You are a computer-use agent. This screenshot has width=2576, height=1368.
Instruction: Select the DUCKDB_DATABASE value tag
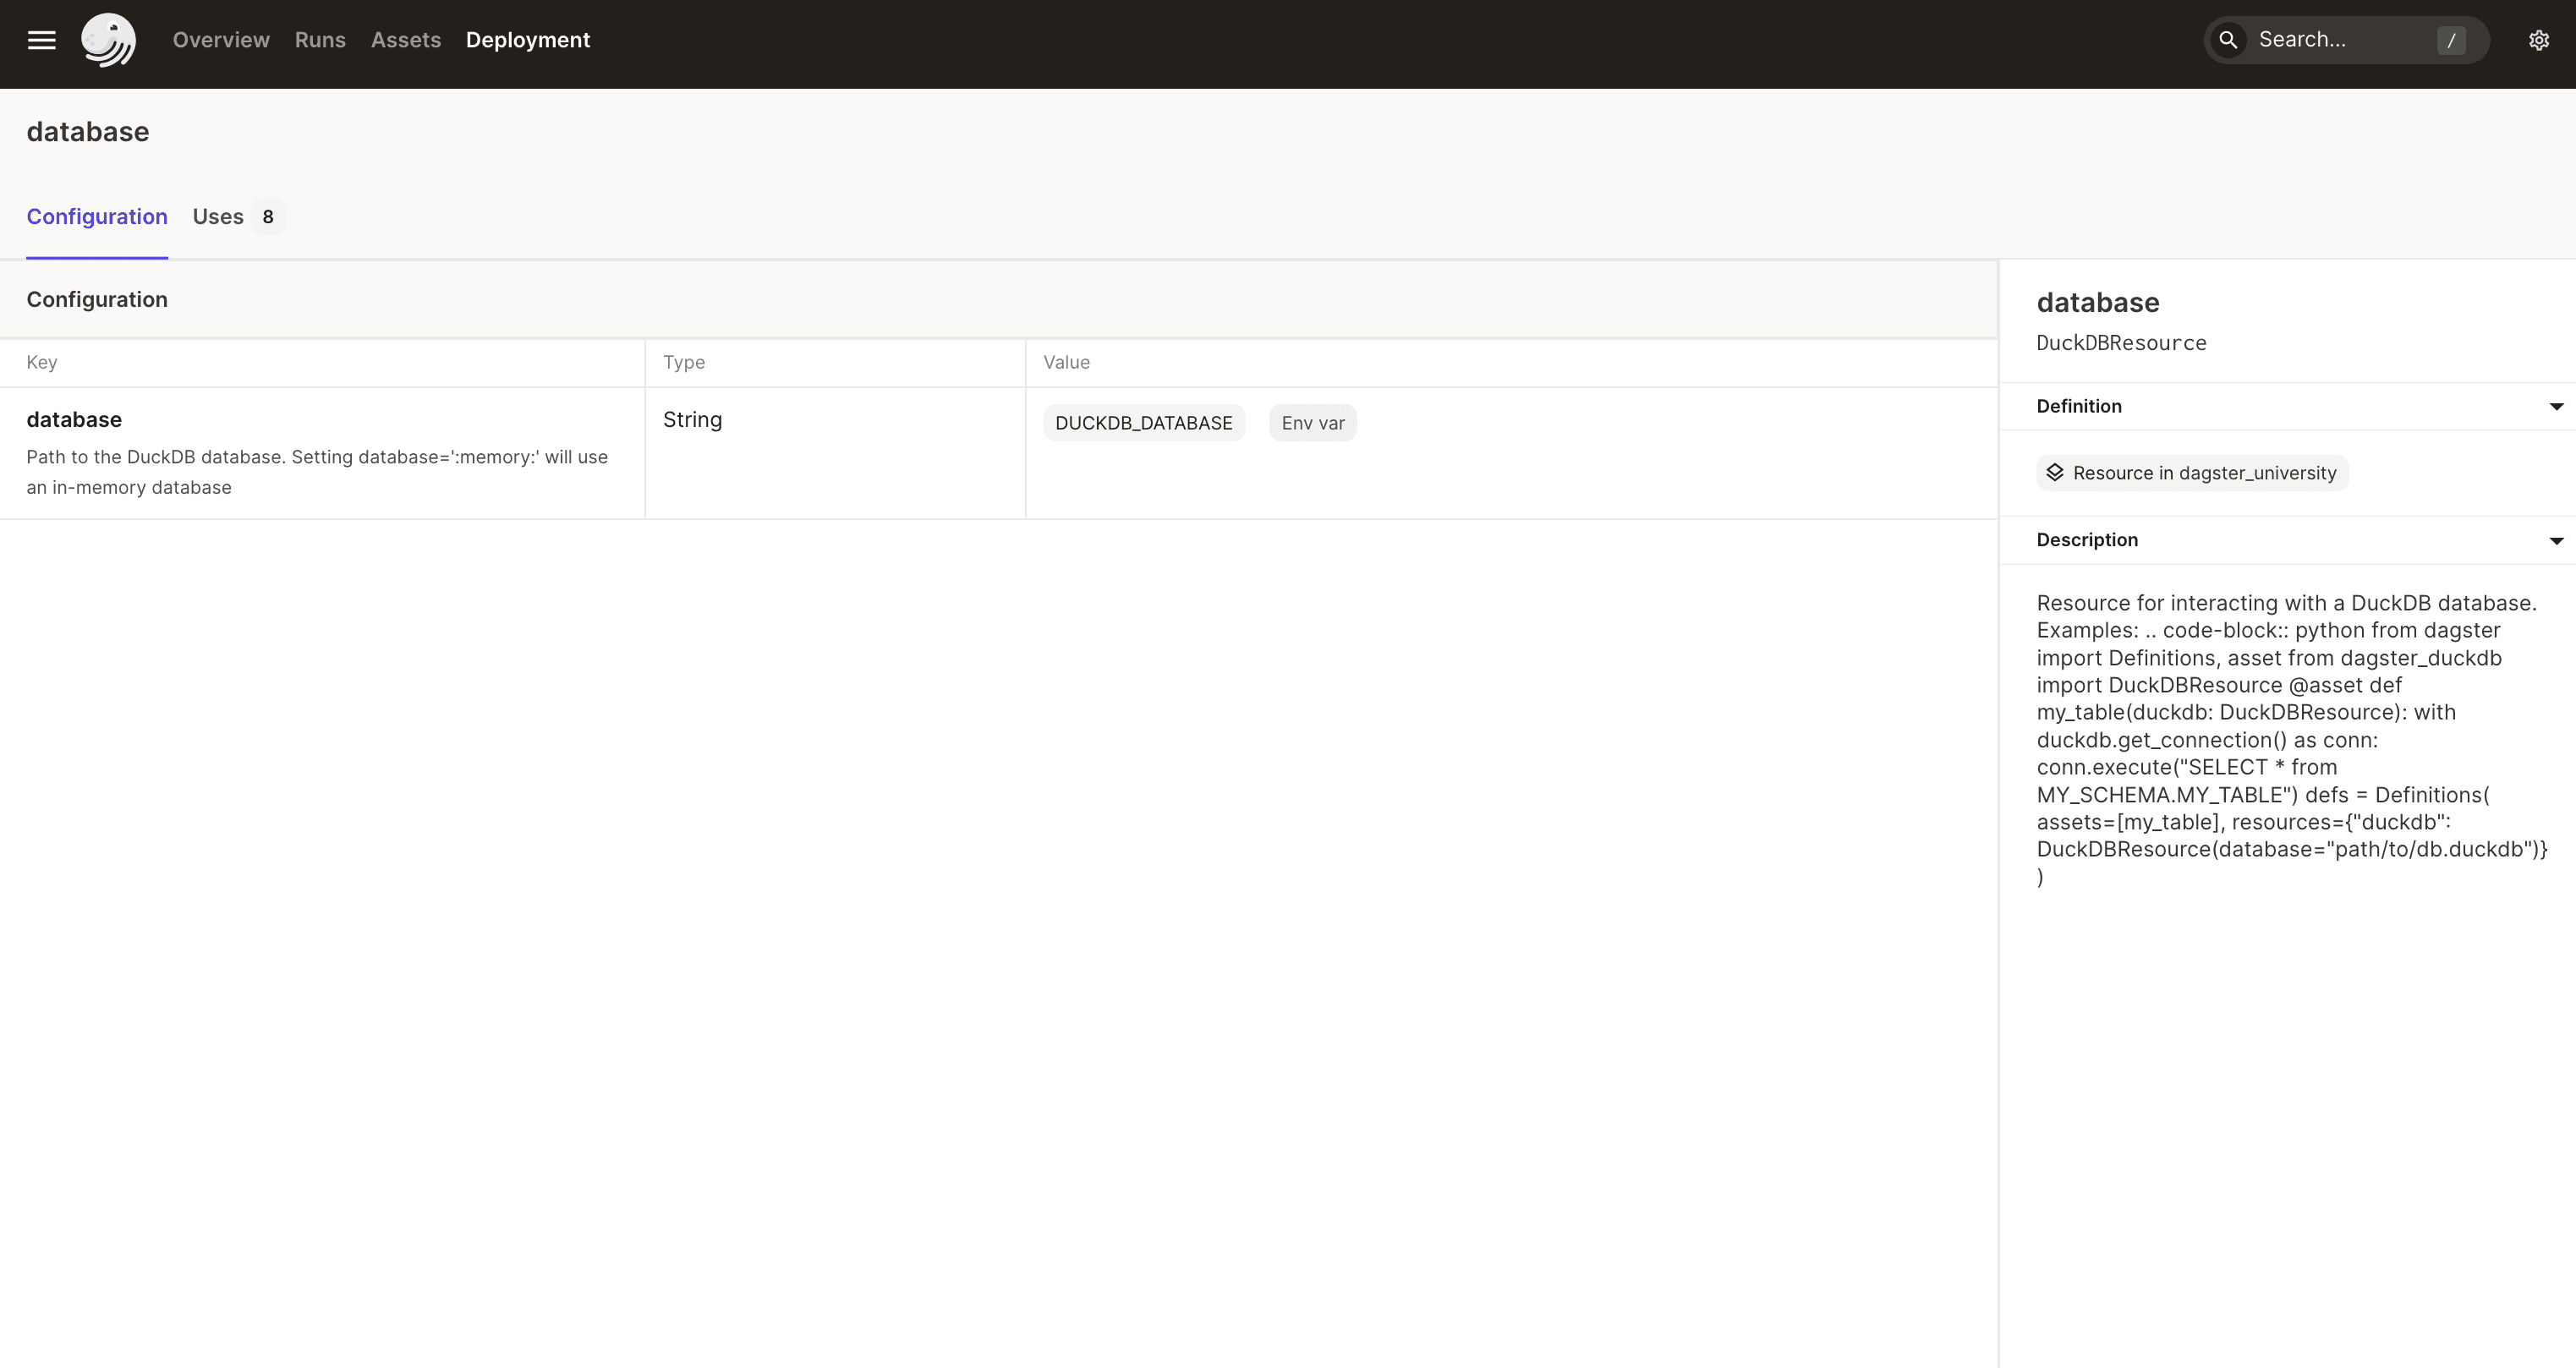click(1143, 422)
